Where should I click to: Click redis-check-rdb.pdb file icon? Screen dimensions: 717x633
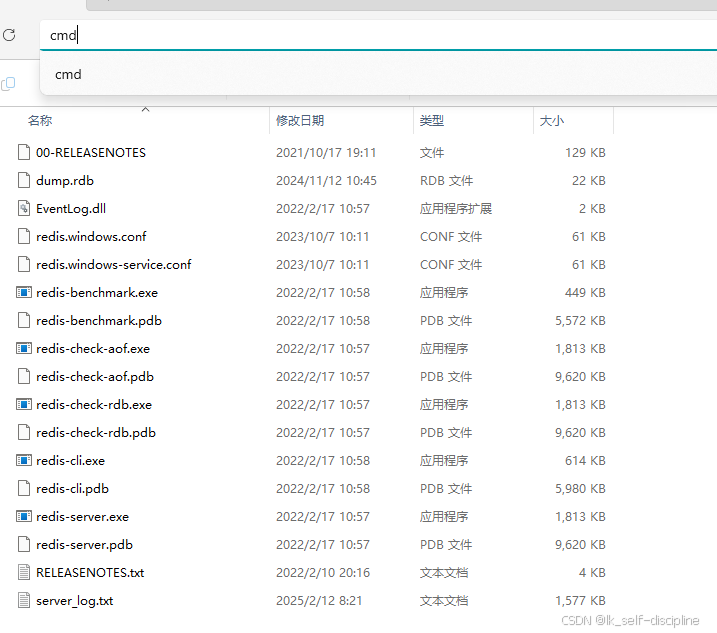[24, 432]
